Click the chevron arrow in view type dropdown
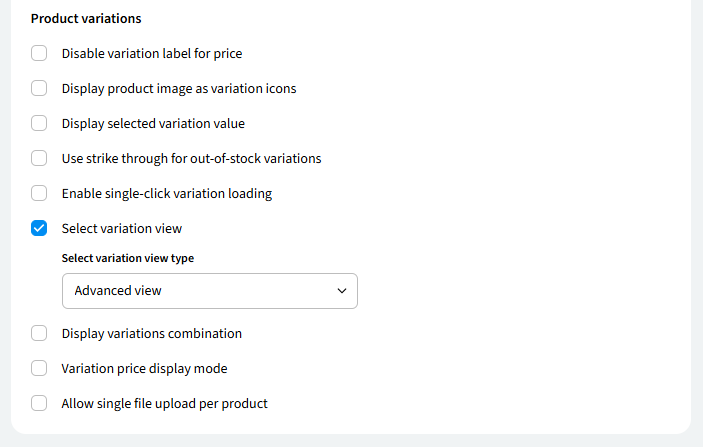This screenshot has width=703, height=447. pyautogui.click(x=342, y=290)
